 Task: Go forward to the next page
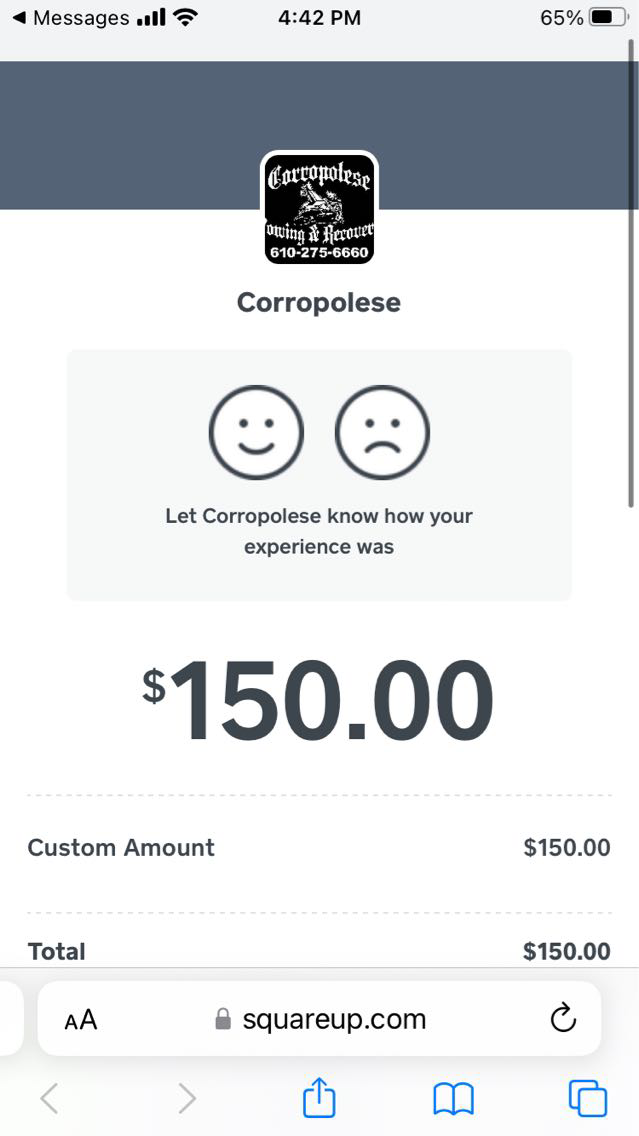point(186,1099)
